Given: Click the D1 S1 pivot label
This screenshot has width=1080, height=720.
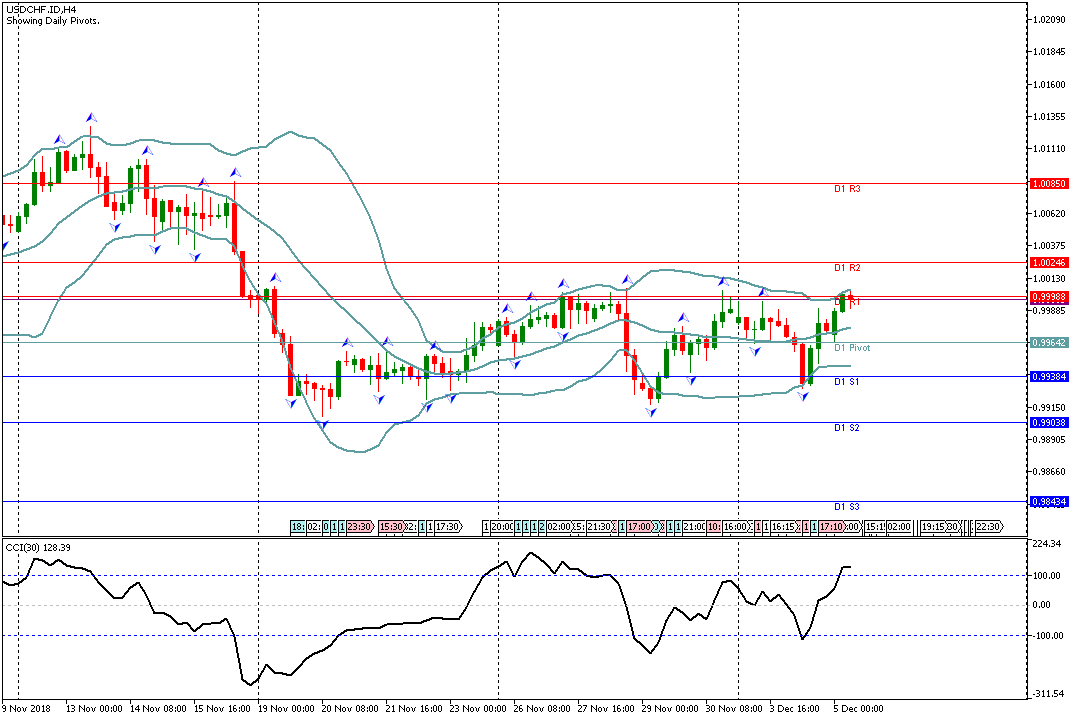Looking at the screenshot, I should (847, 382).
